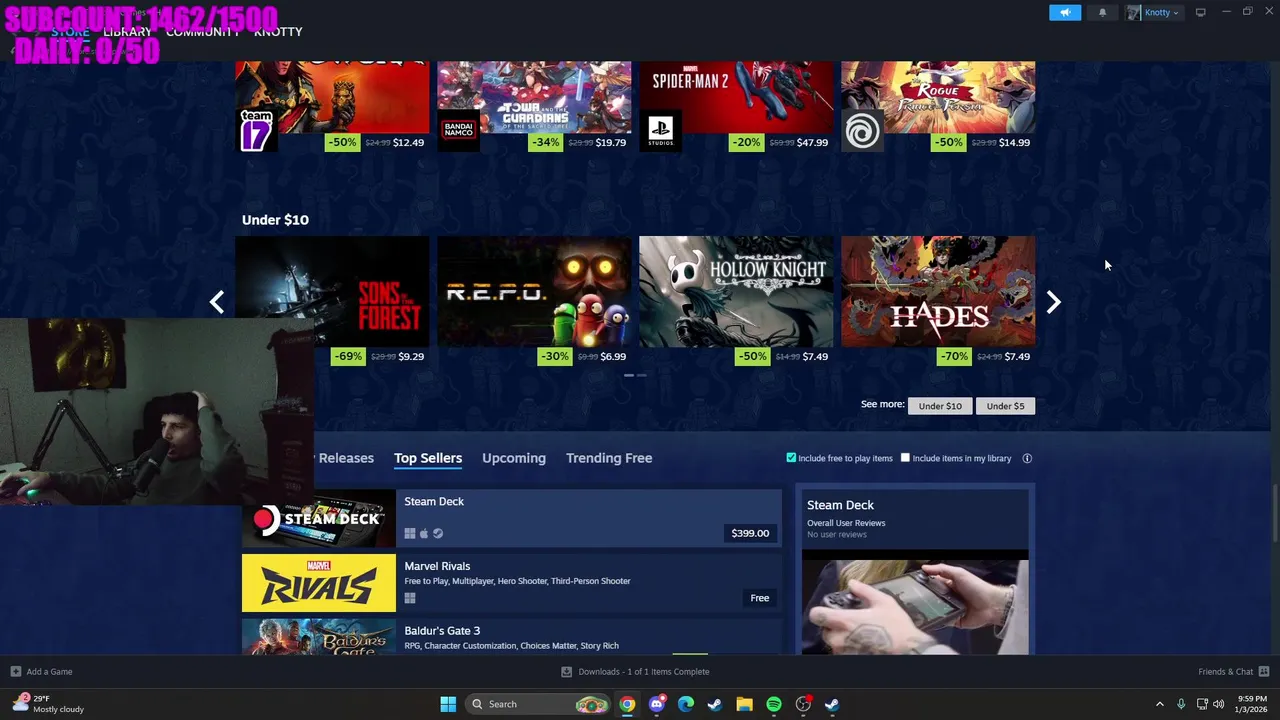The height and width of the screenshot is (720, 1280).
Task: Click the Bandai Namco publisher logo
Action: coord(459,130)
